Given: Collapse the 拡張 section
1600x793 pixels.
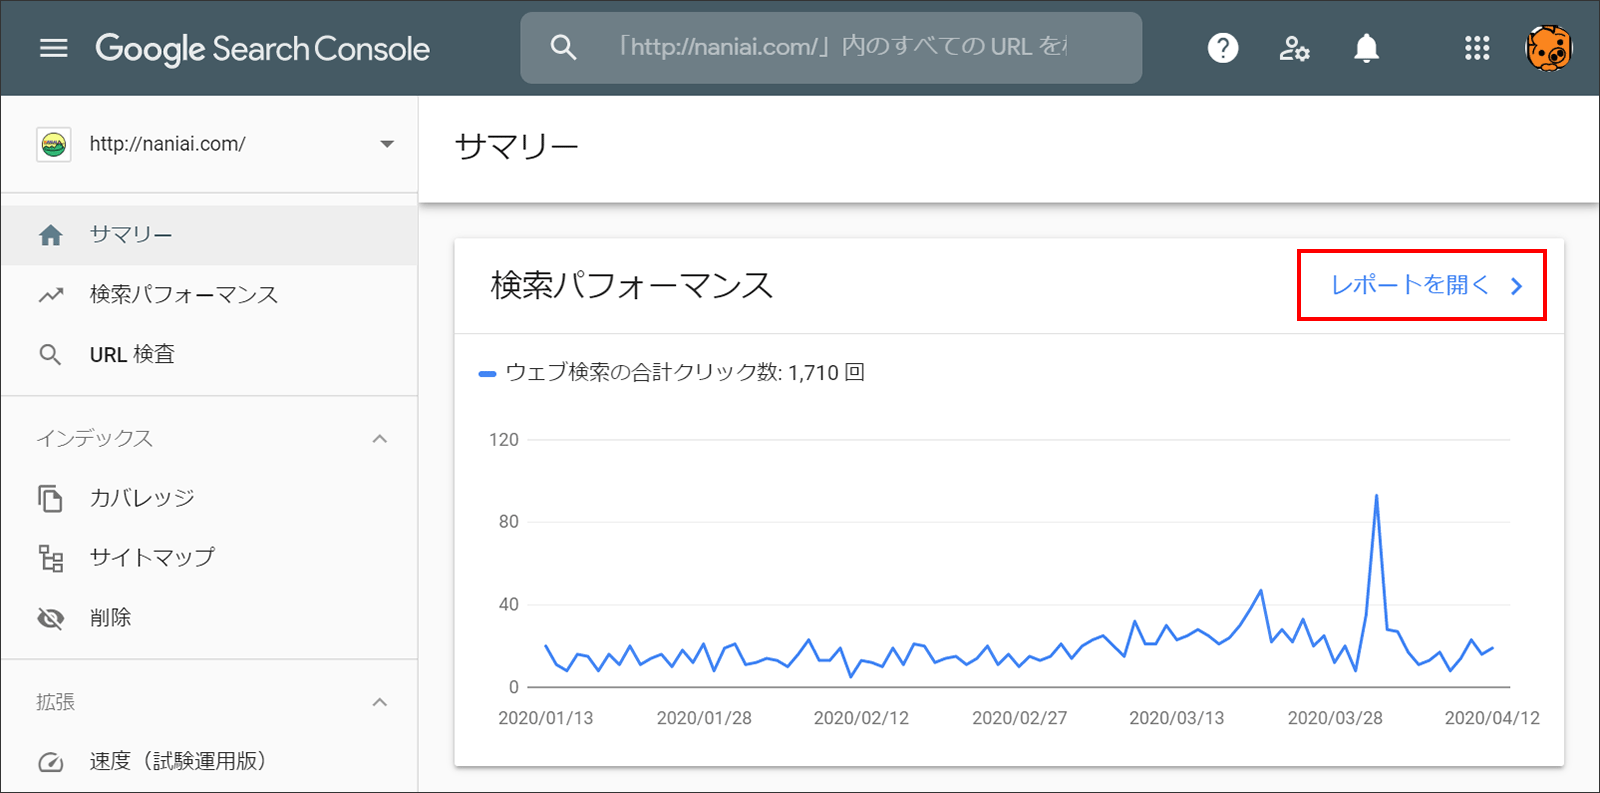Looking at the screenshot, I should coord(380,702).
